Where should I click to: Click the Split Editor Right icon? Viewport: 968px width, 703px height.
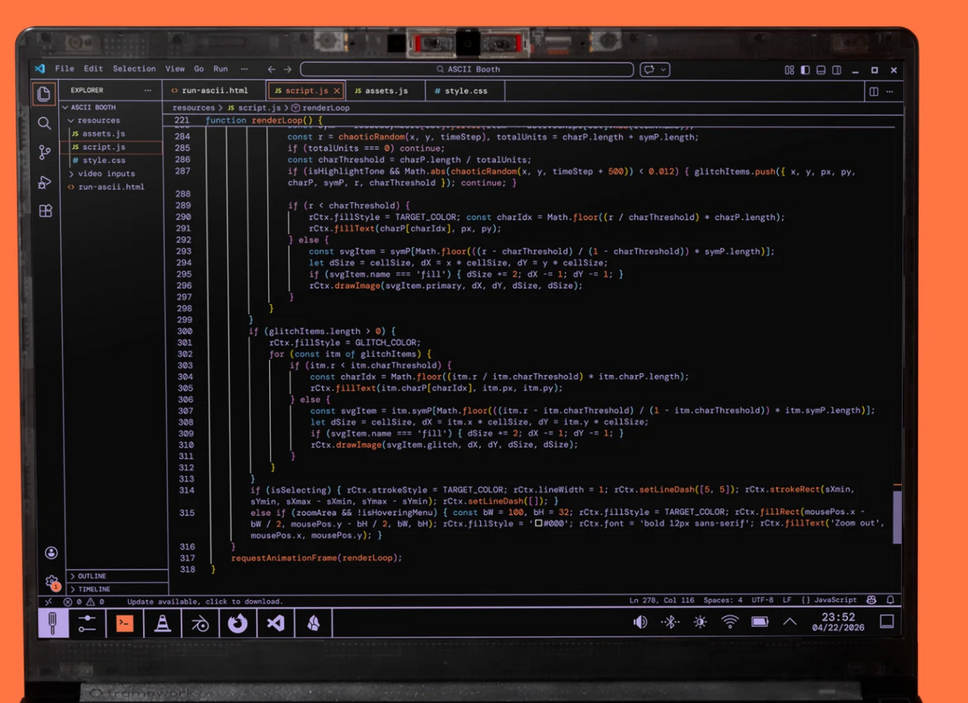pos(874,91)
